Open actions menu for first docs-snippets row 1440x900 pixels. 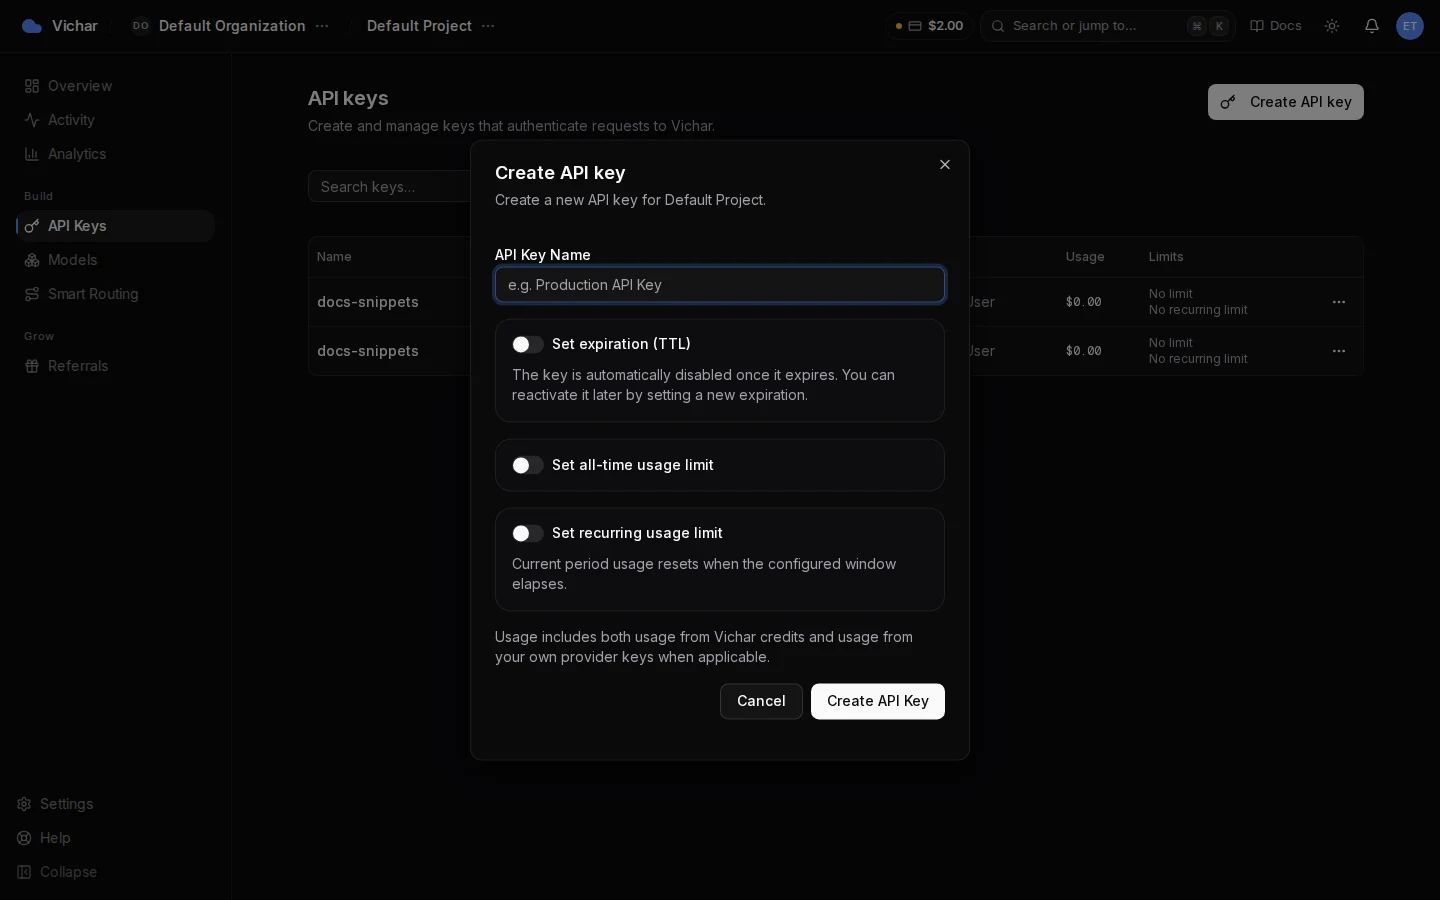pos(1339,302)
